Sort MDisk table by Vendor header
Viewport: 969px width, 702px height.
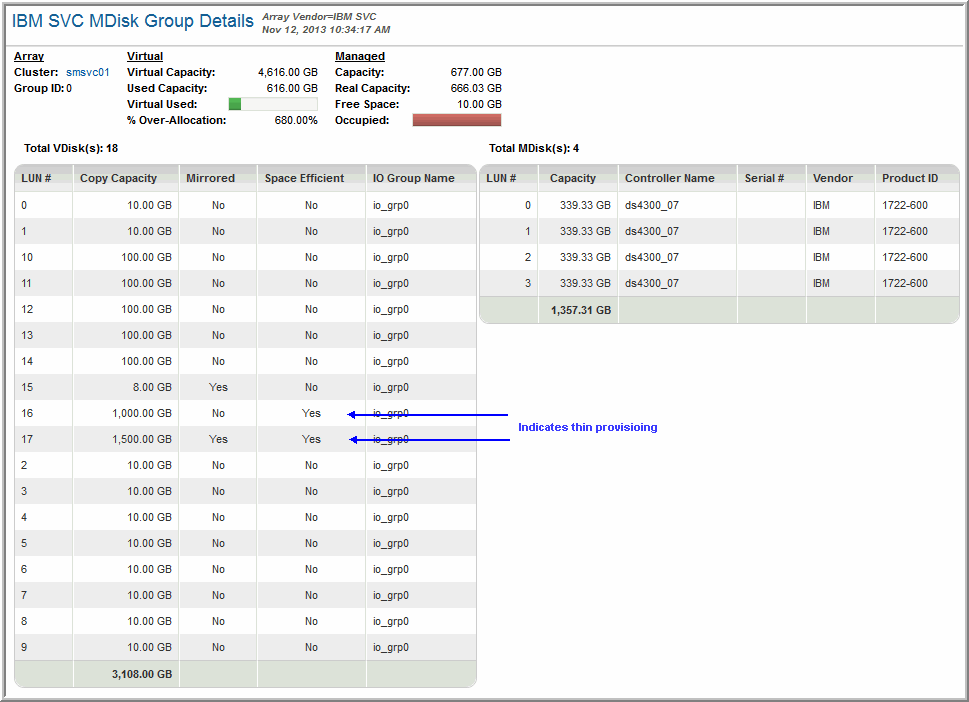[x=832, y=178]
